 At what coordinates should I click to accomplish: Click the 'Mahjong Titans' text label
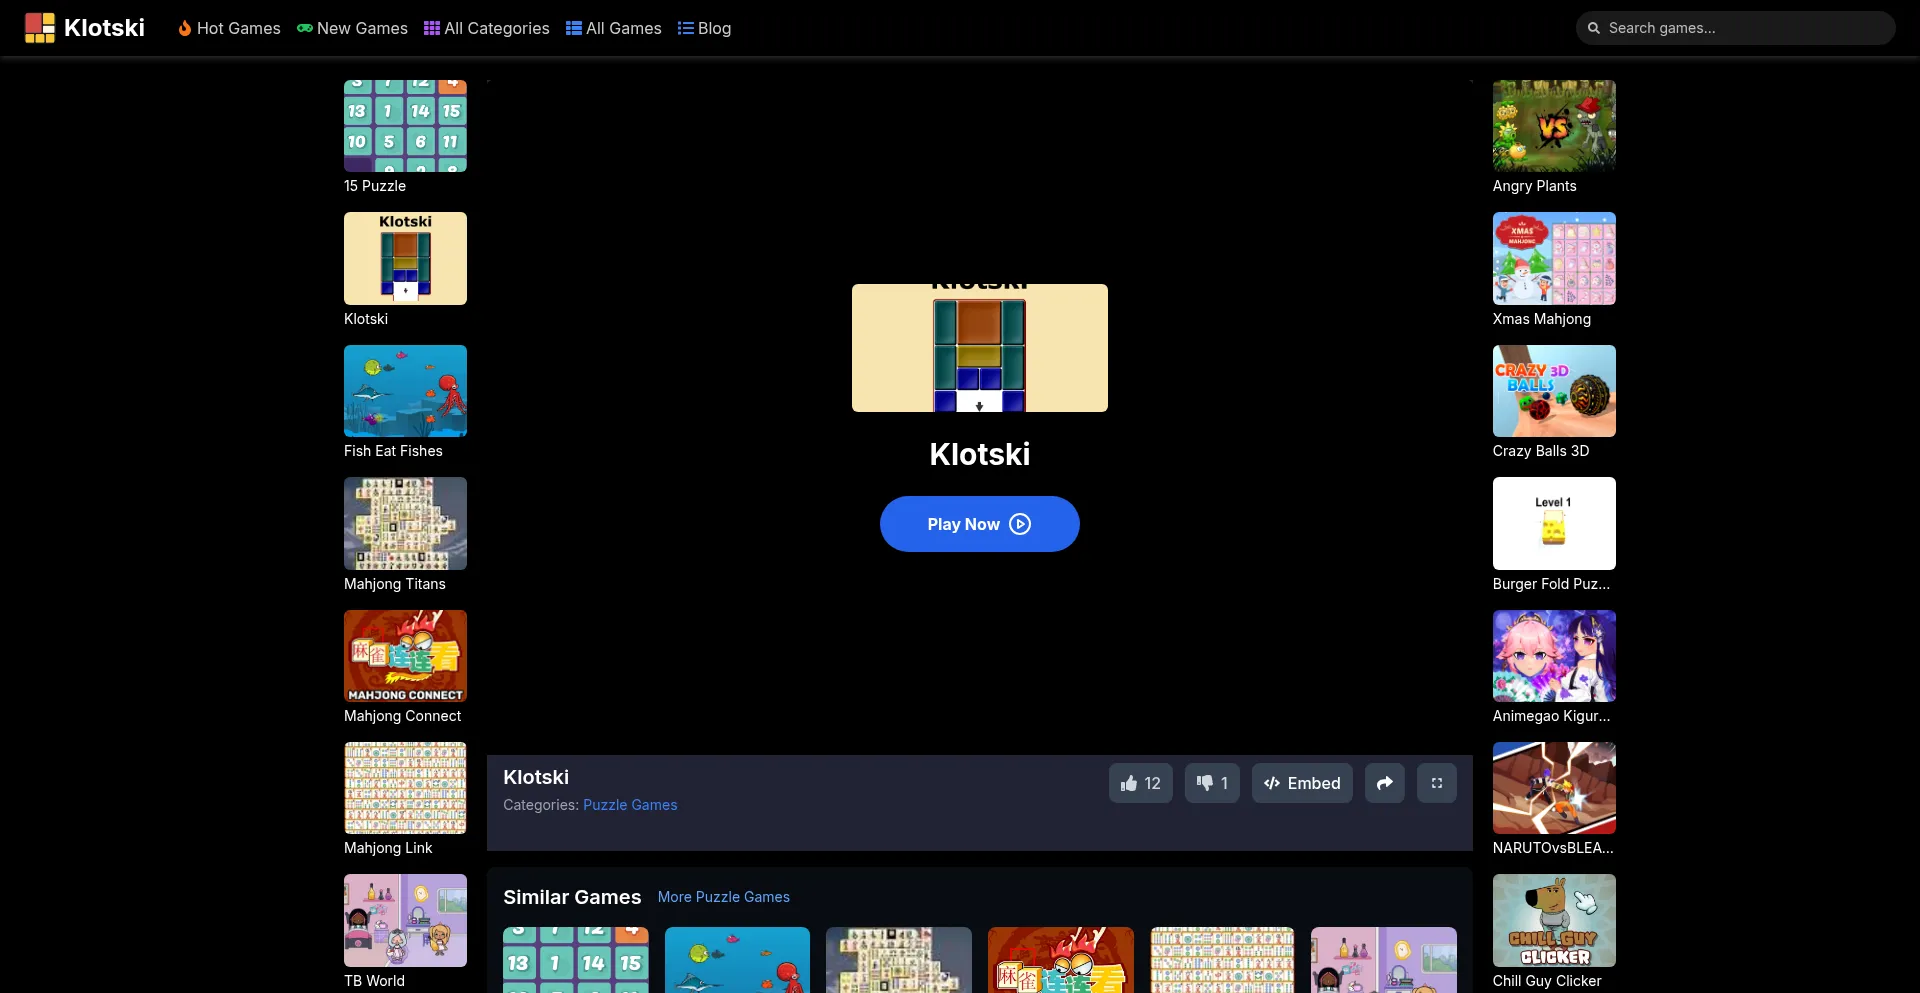tap(395, 584)
